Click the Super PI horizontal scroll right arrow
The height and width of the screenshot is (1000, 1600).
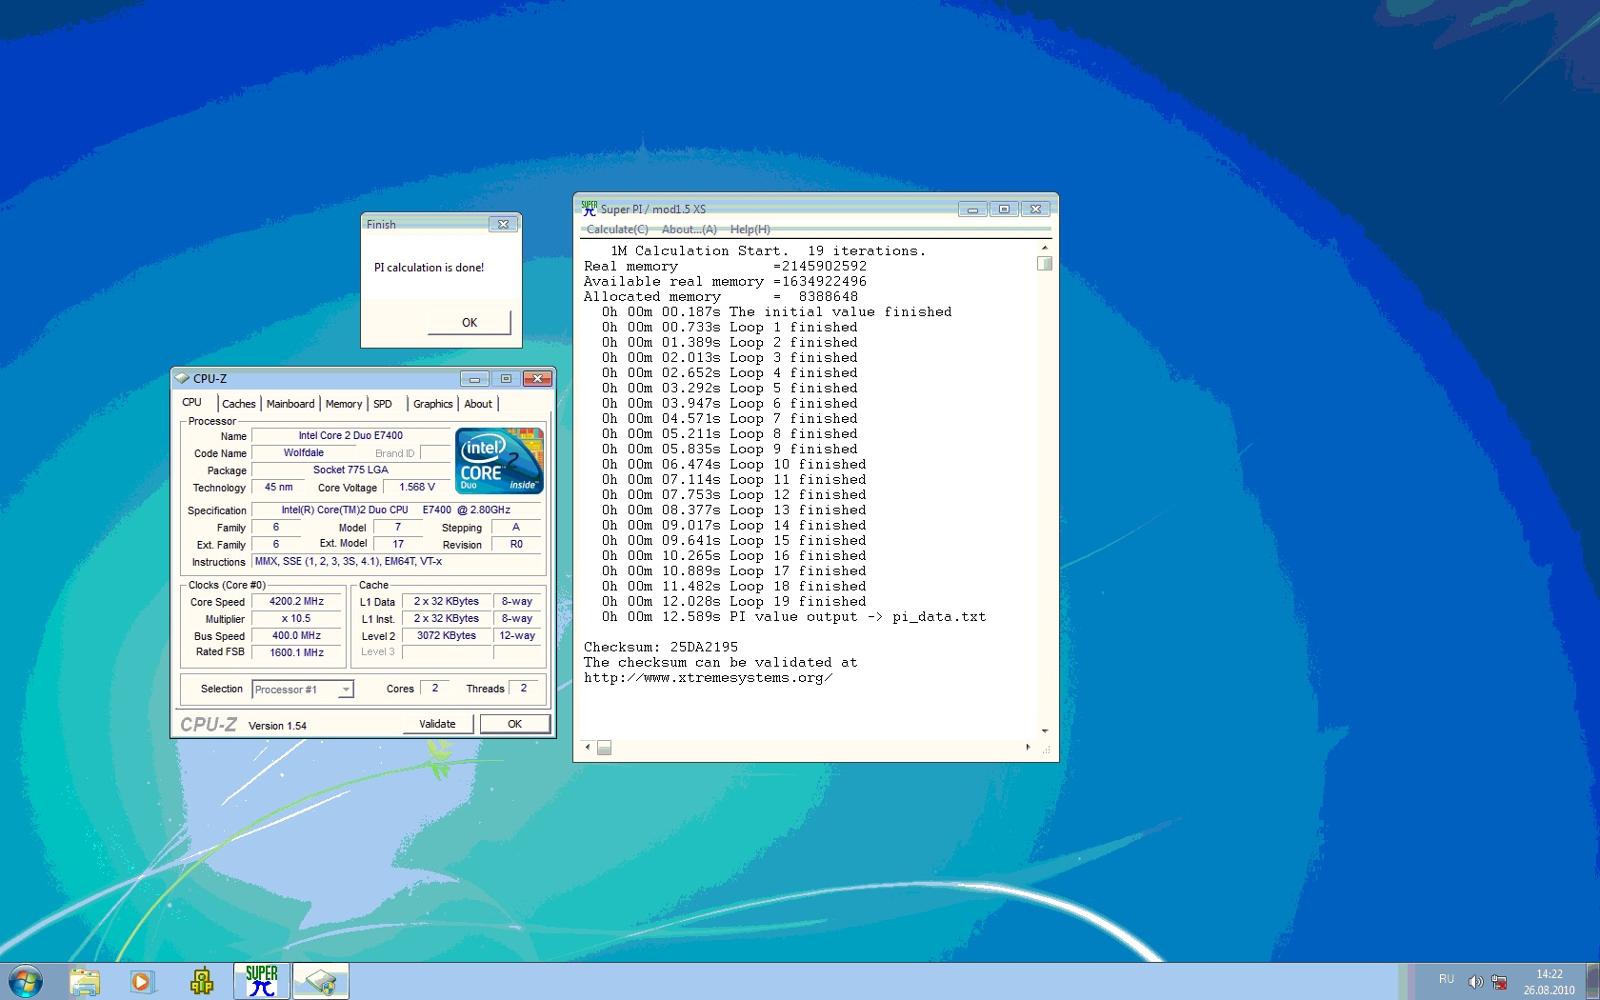pos(1028,747)
